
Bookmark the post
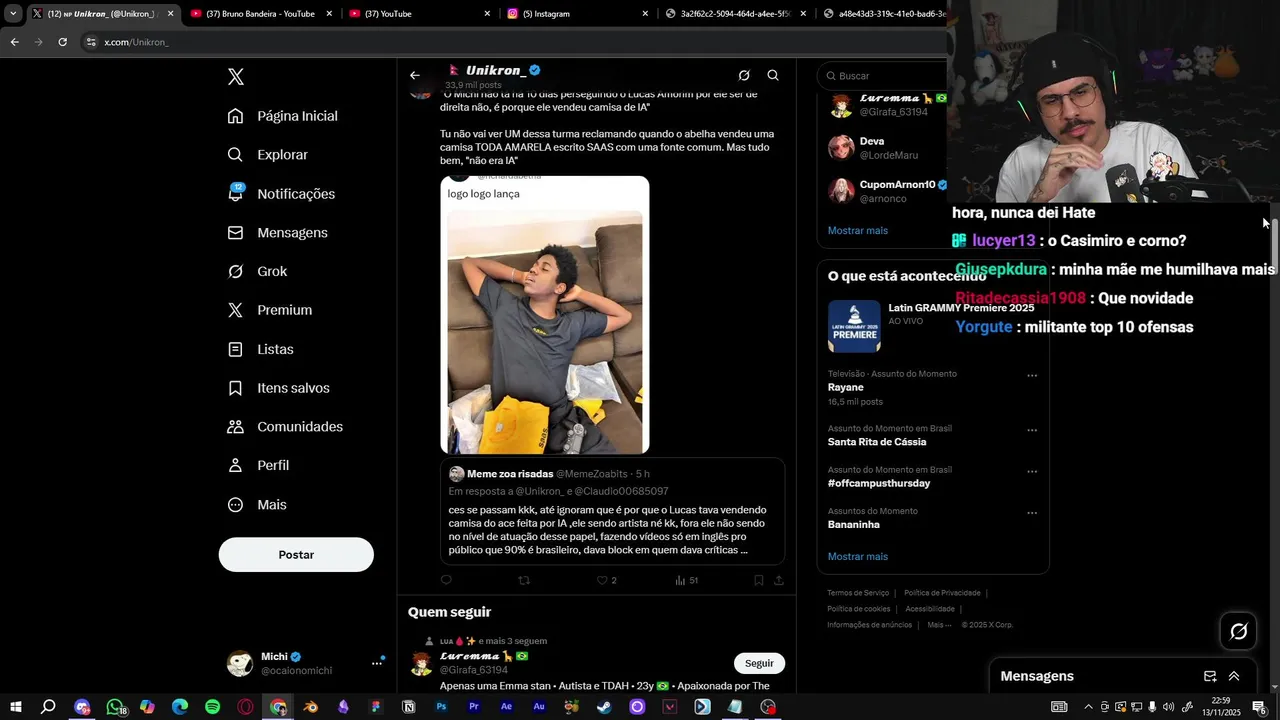pos(759,580)
